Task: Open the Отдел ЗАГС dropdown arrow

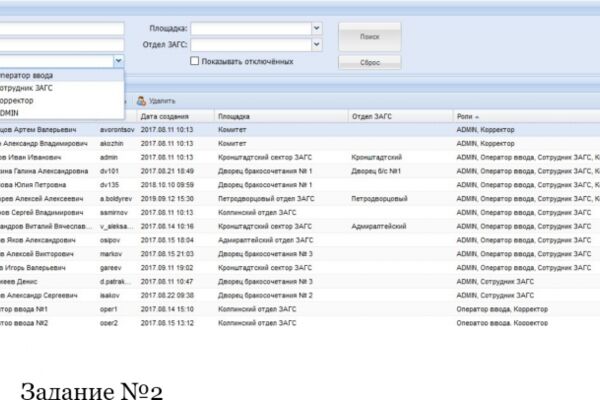Action: point(316,44)
